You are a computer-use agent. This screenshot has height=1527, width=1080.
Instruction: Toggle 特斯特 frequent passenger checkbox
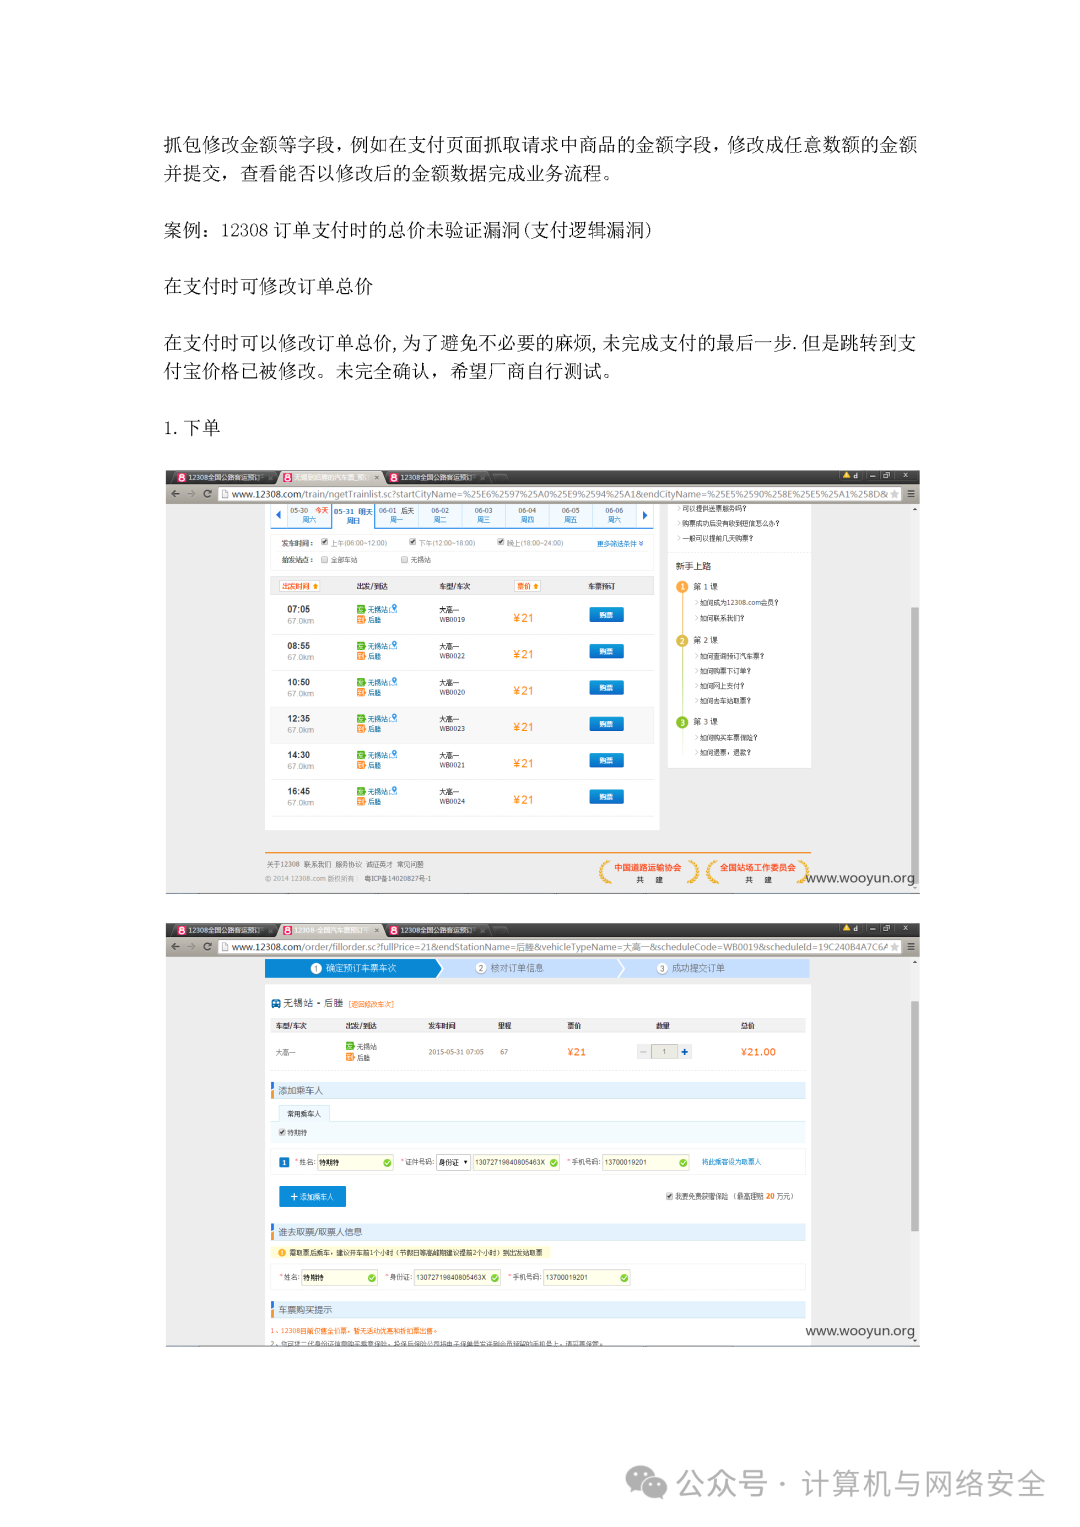282,1133
